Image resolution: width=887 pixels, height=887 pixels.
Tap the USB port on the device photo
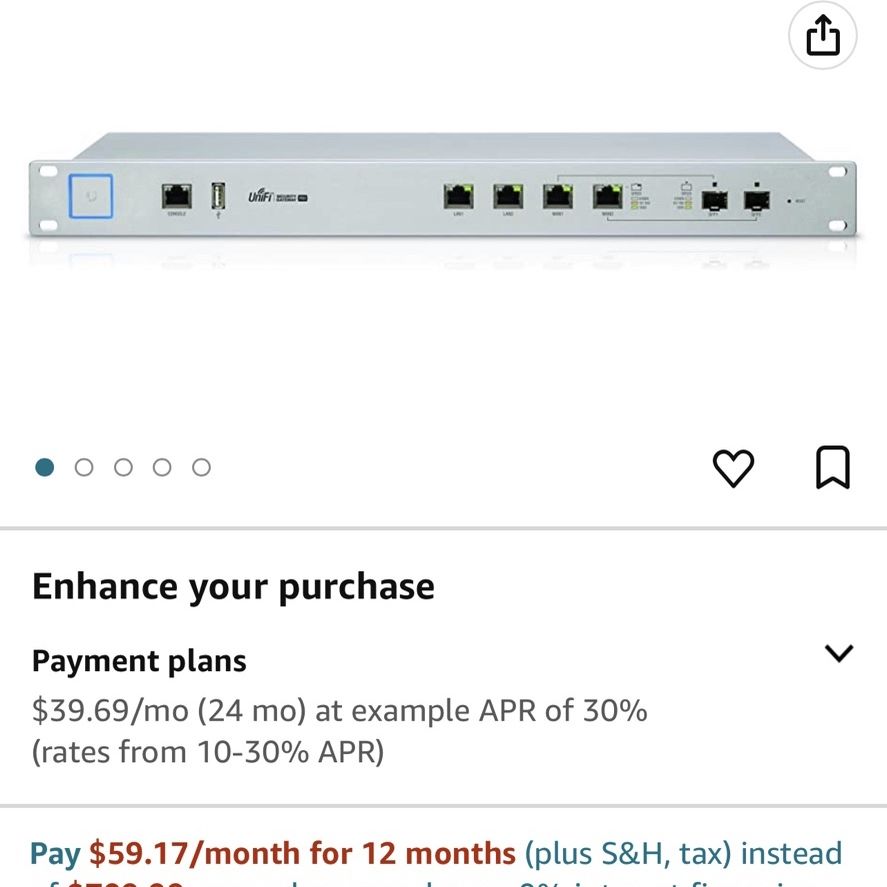pos(218,196)
